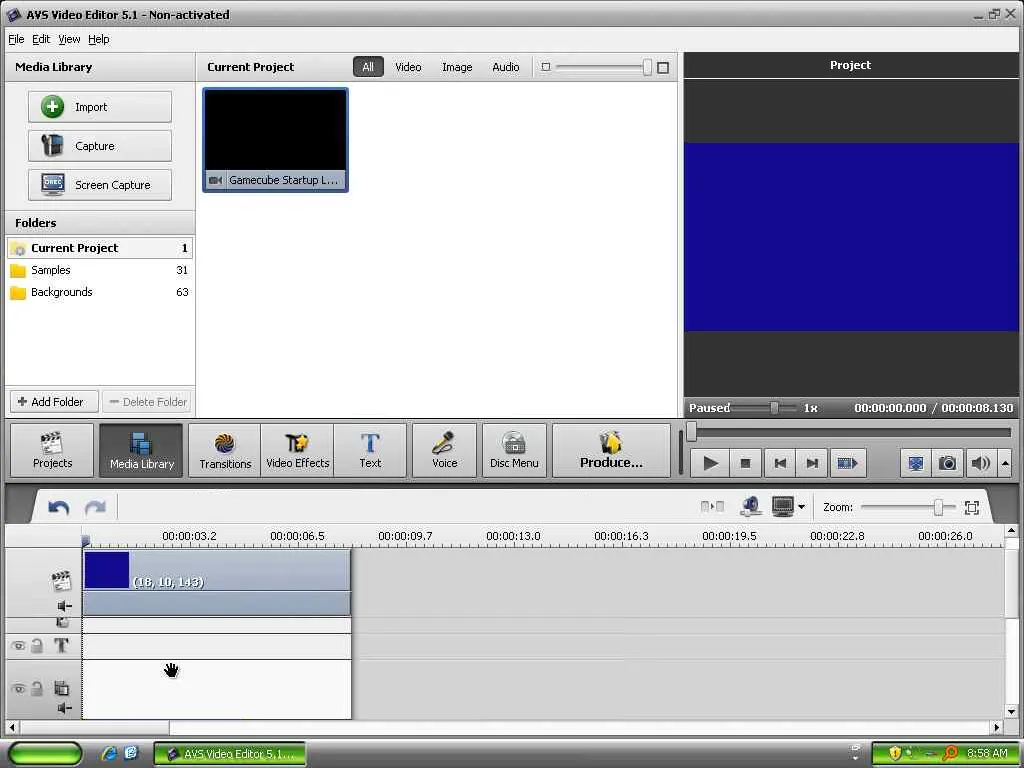
Task: Take a snapshot of the preview
Action: click(x=948, y=464)
